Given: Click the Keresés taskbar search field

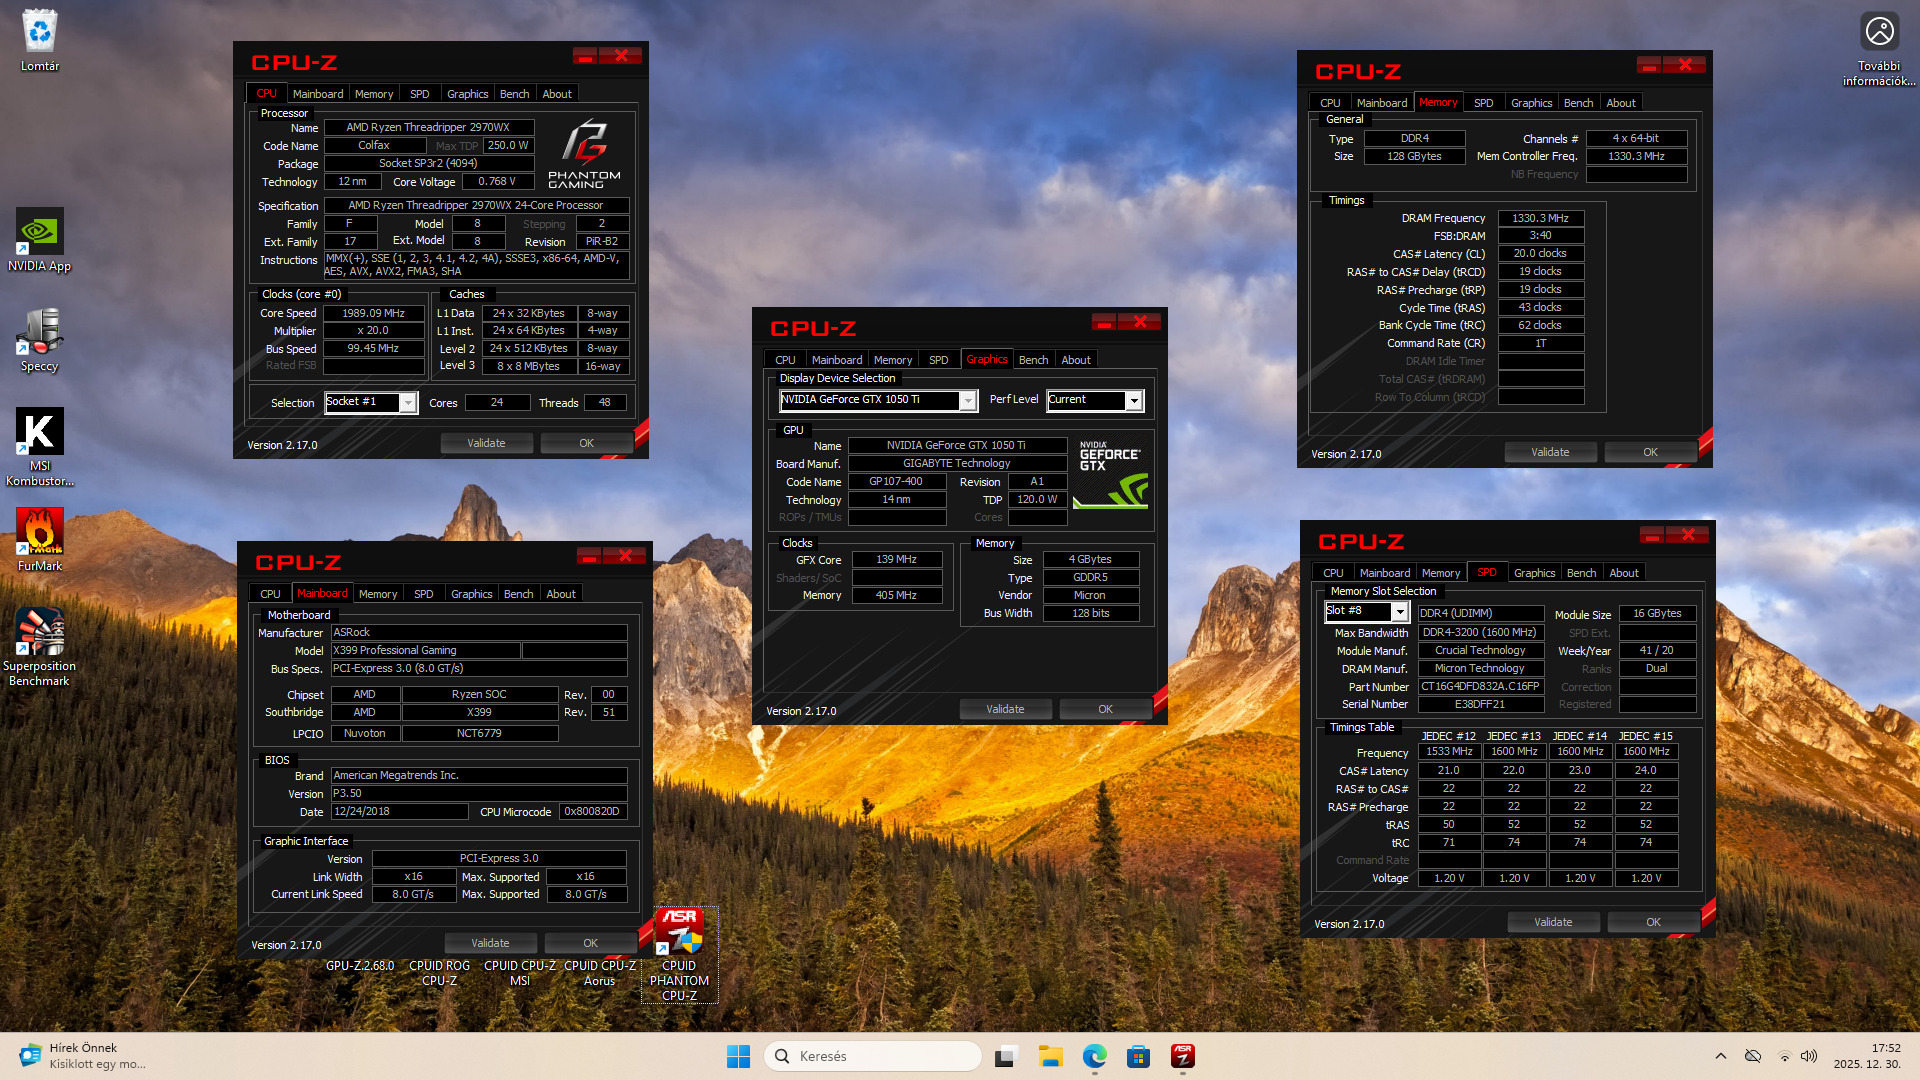Looking at the screenshot, I should click(x=872, y=1056).
